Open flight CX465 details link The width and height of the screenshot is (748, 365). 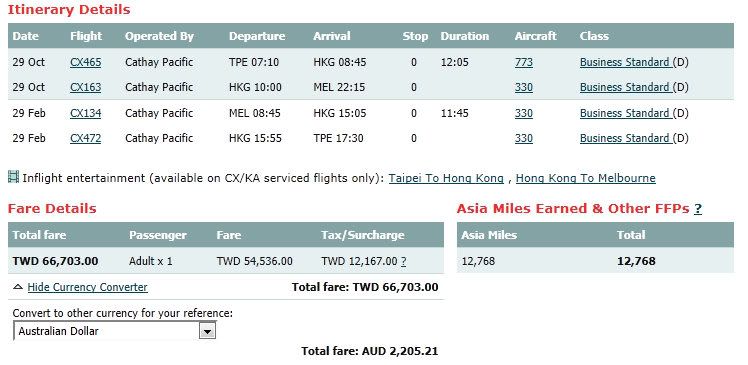[85, 62]
